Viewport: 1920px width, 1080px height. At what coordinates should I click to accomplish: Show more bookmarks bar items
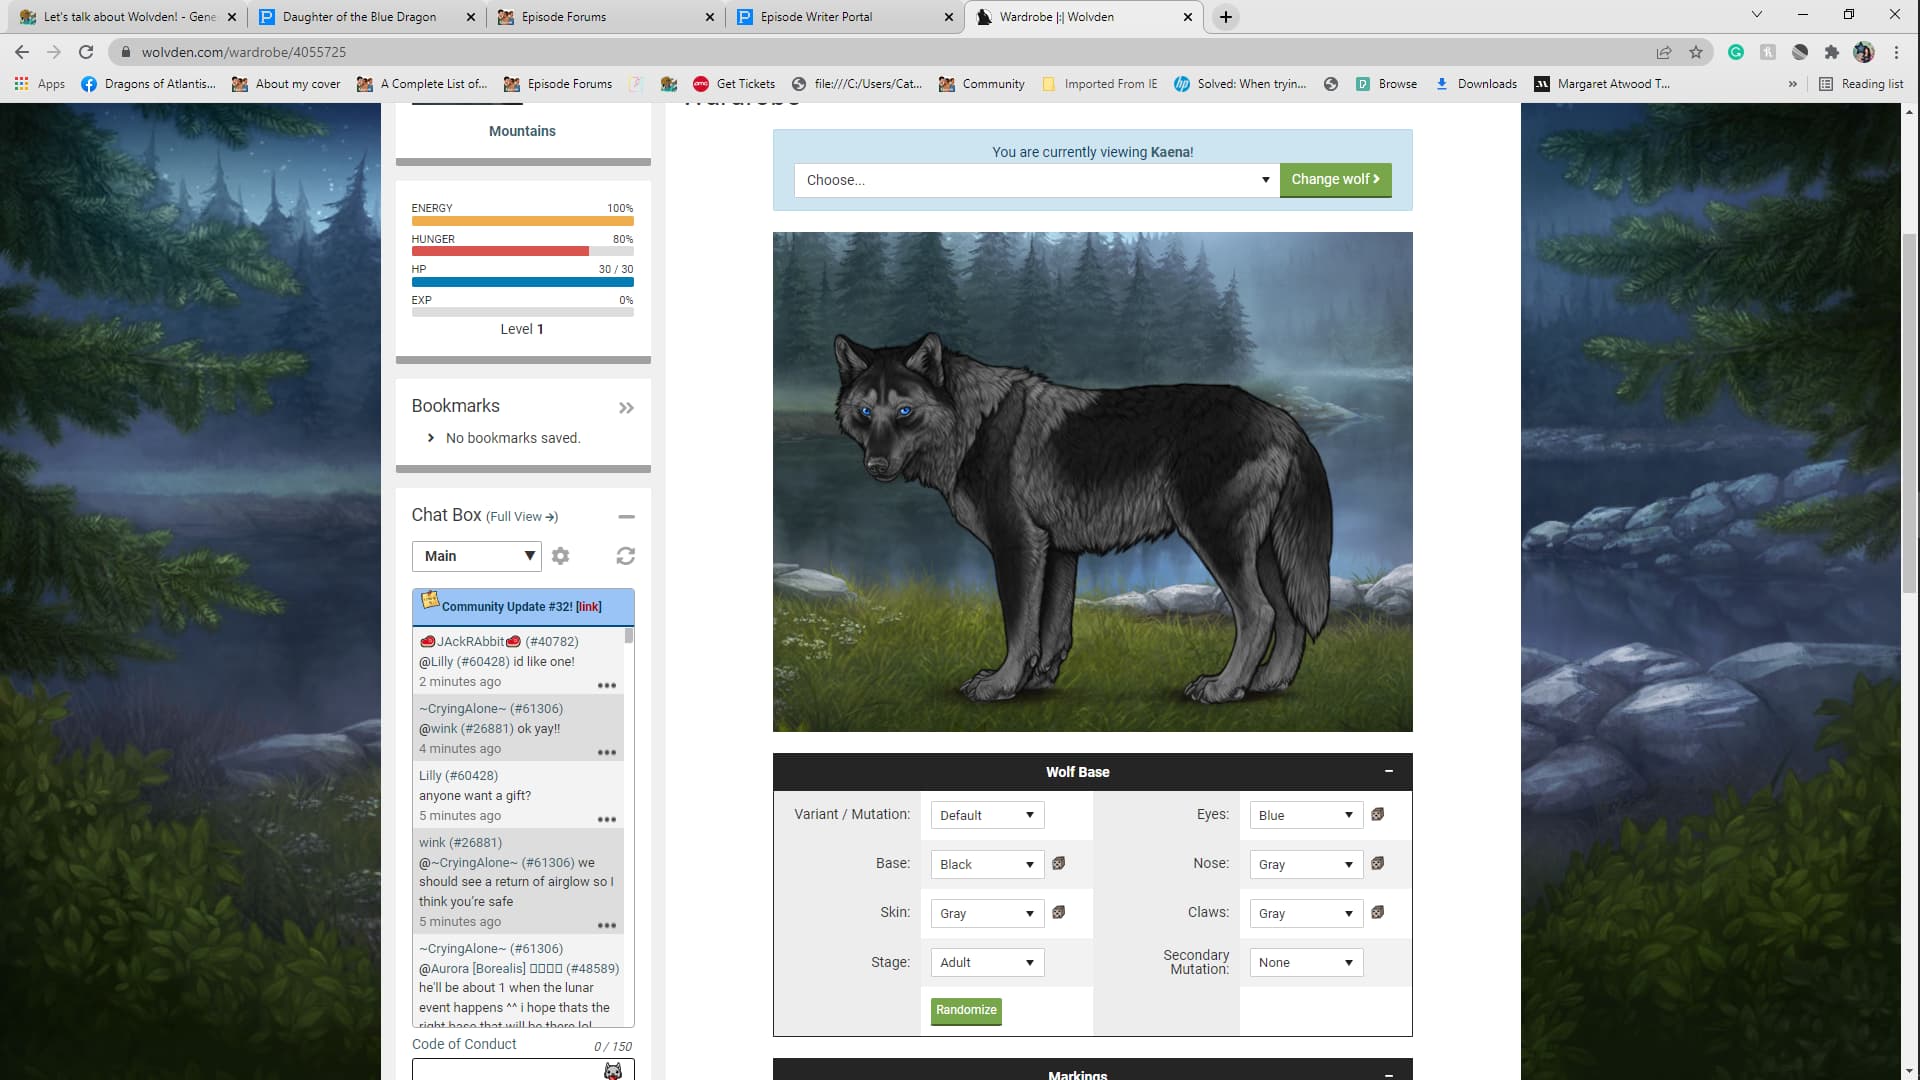pyautogui.click(x=1792, y=84)
